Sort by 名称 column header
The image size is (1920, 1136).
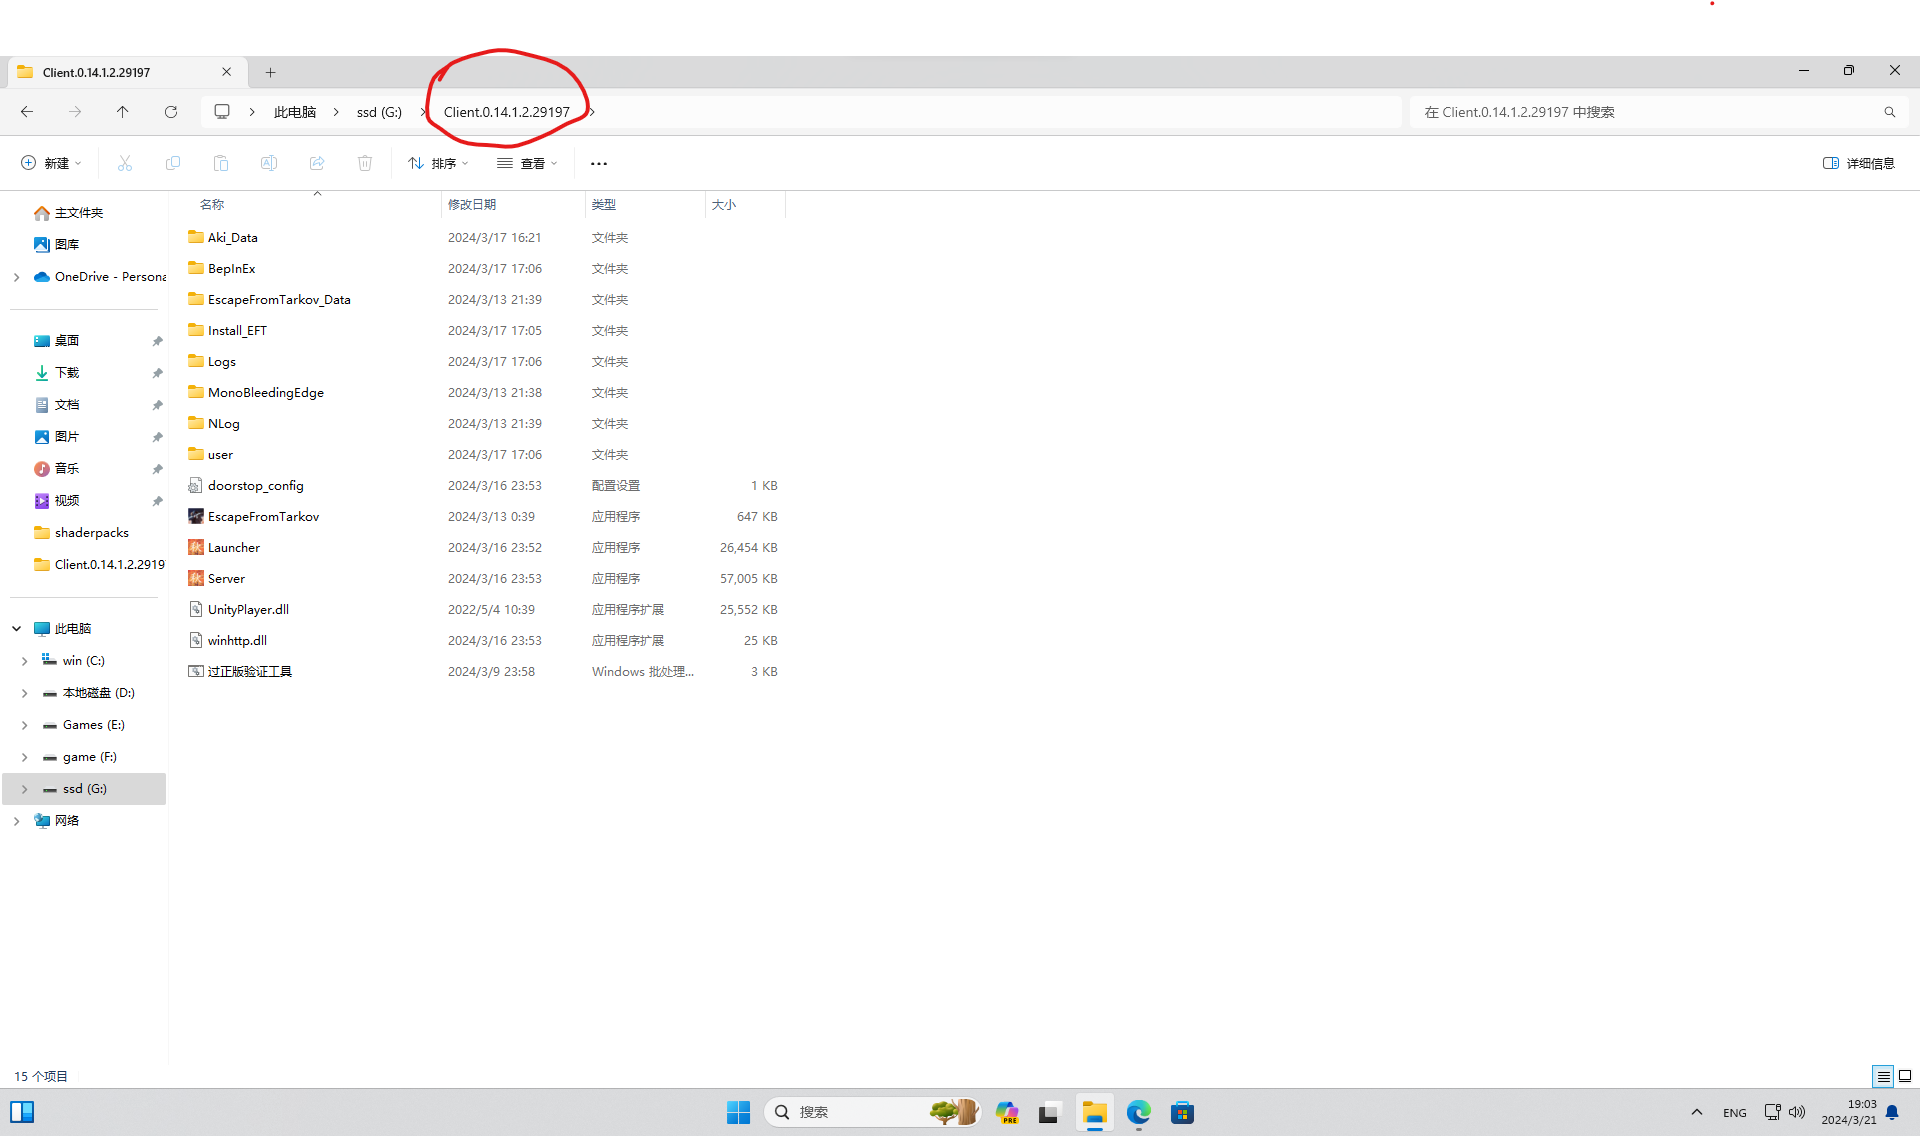(x=211, y=204)
